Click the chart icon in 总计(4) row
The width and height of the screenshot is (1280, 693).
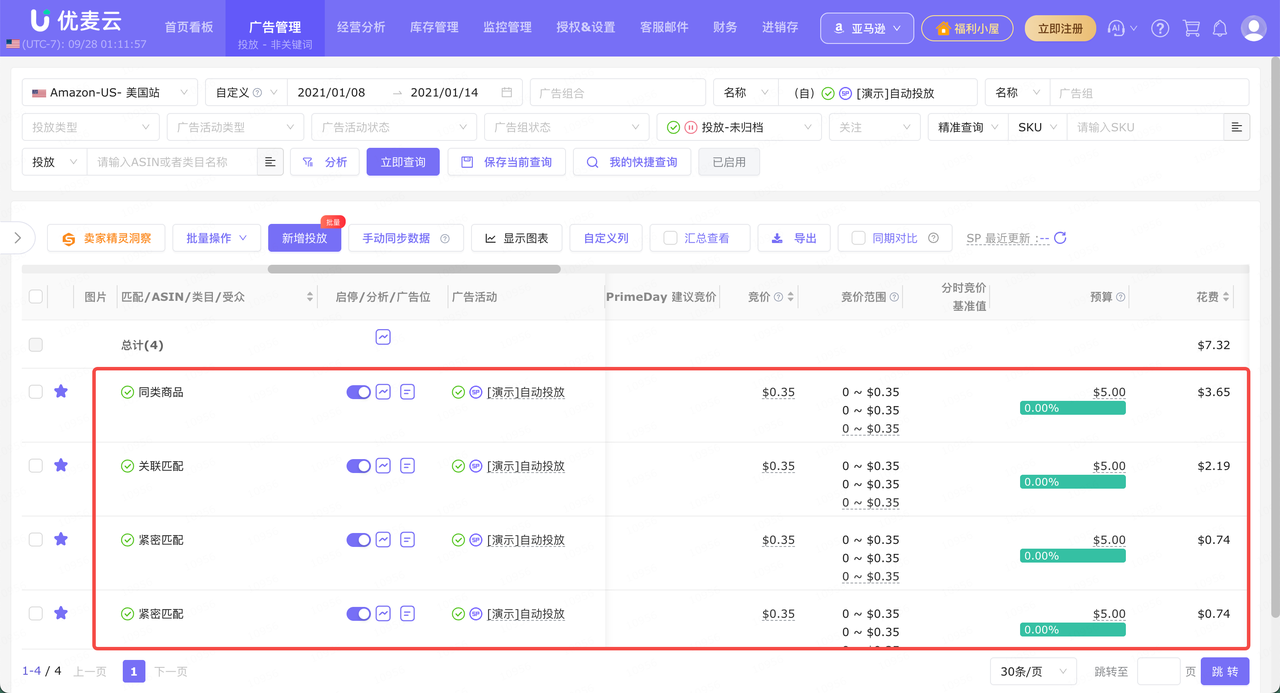pyautogui.click(x=383, y=337)
